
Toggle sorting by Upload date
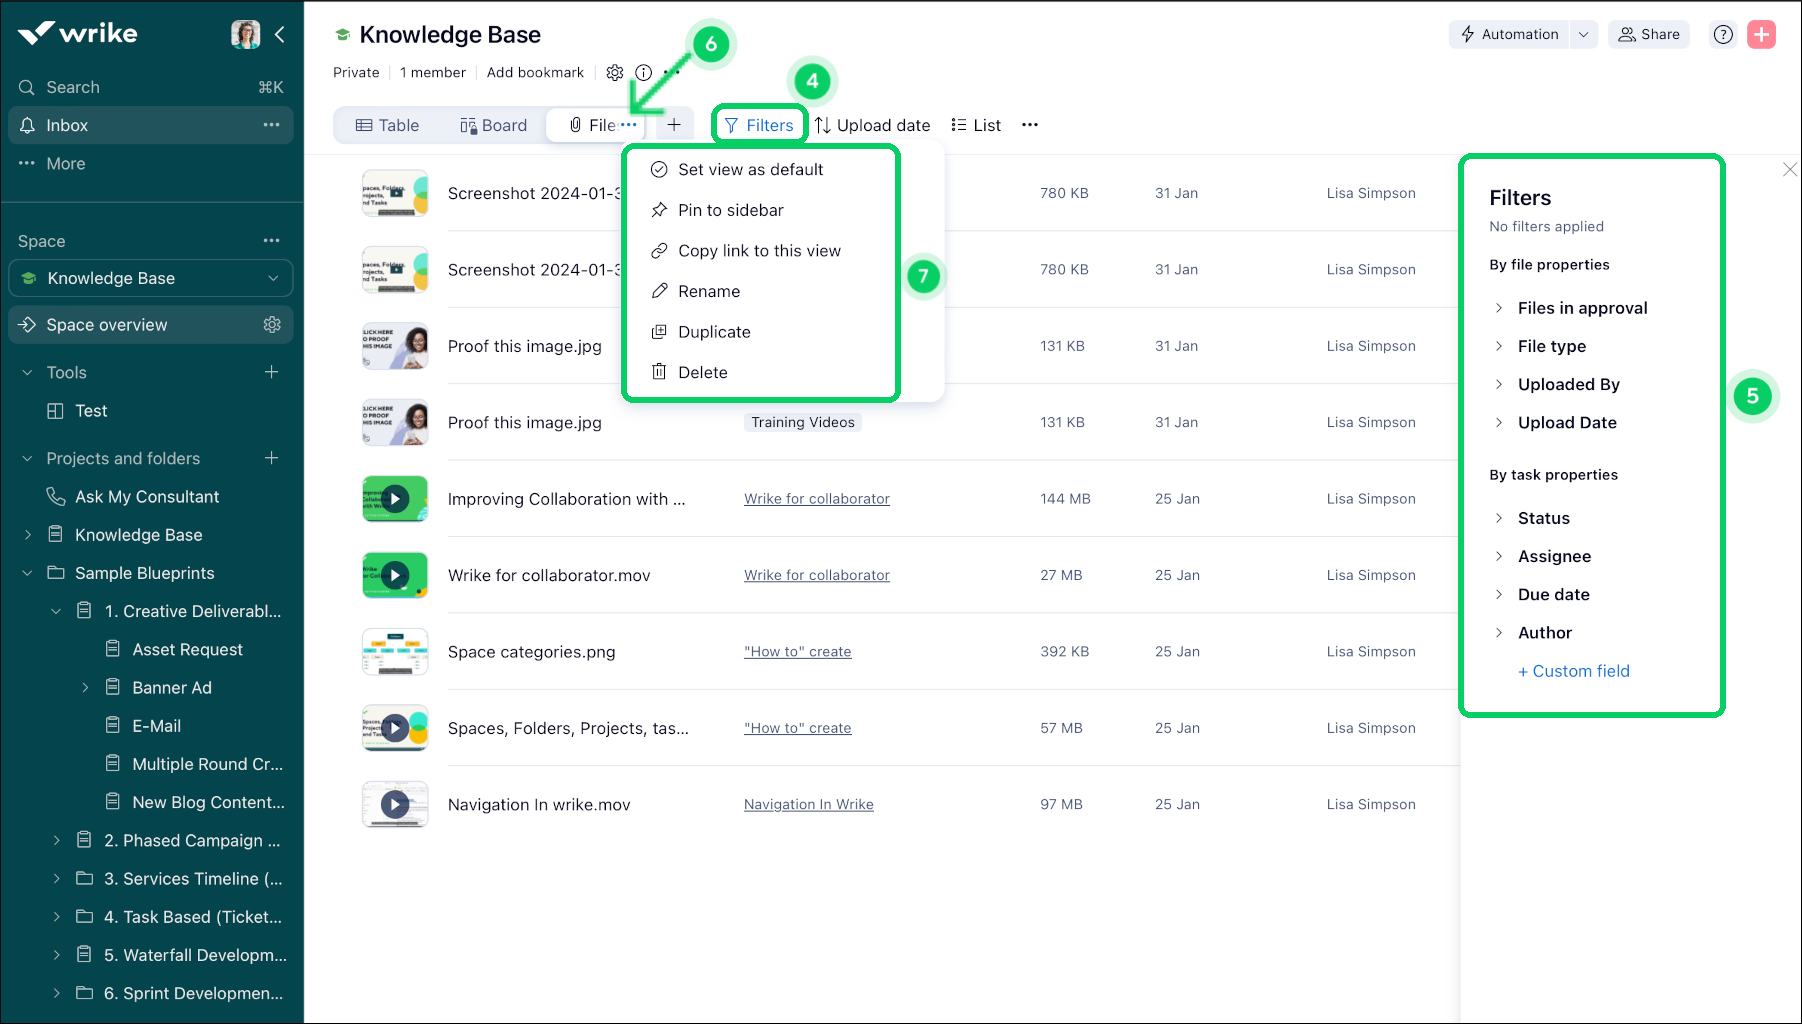[x=872, y=124]
